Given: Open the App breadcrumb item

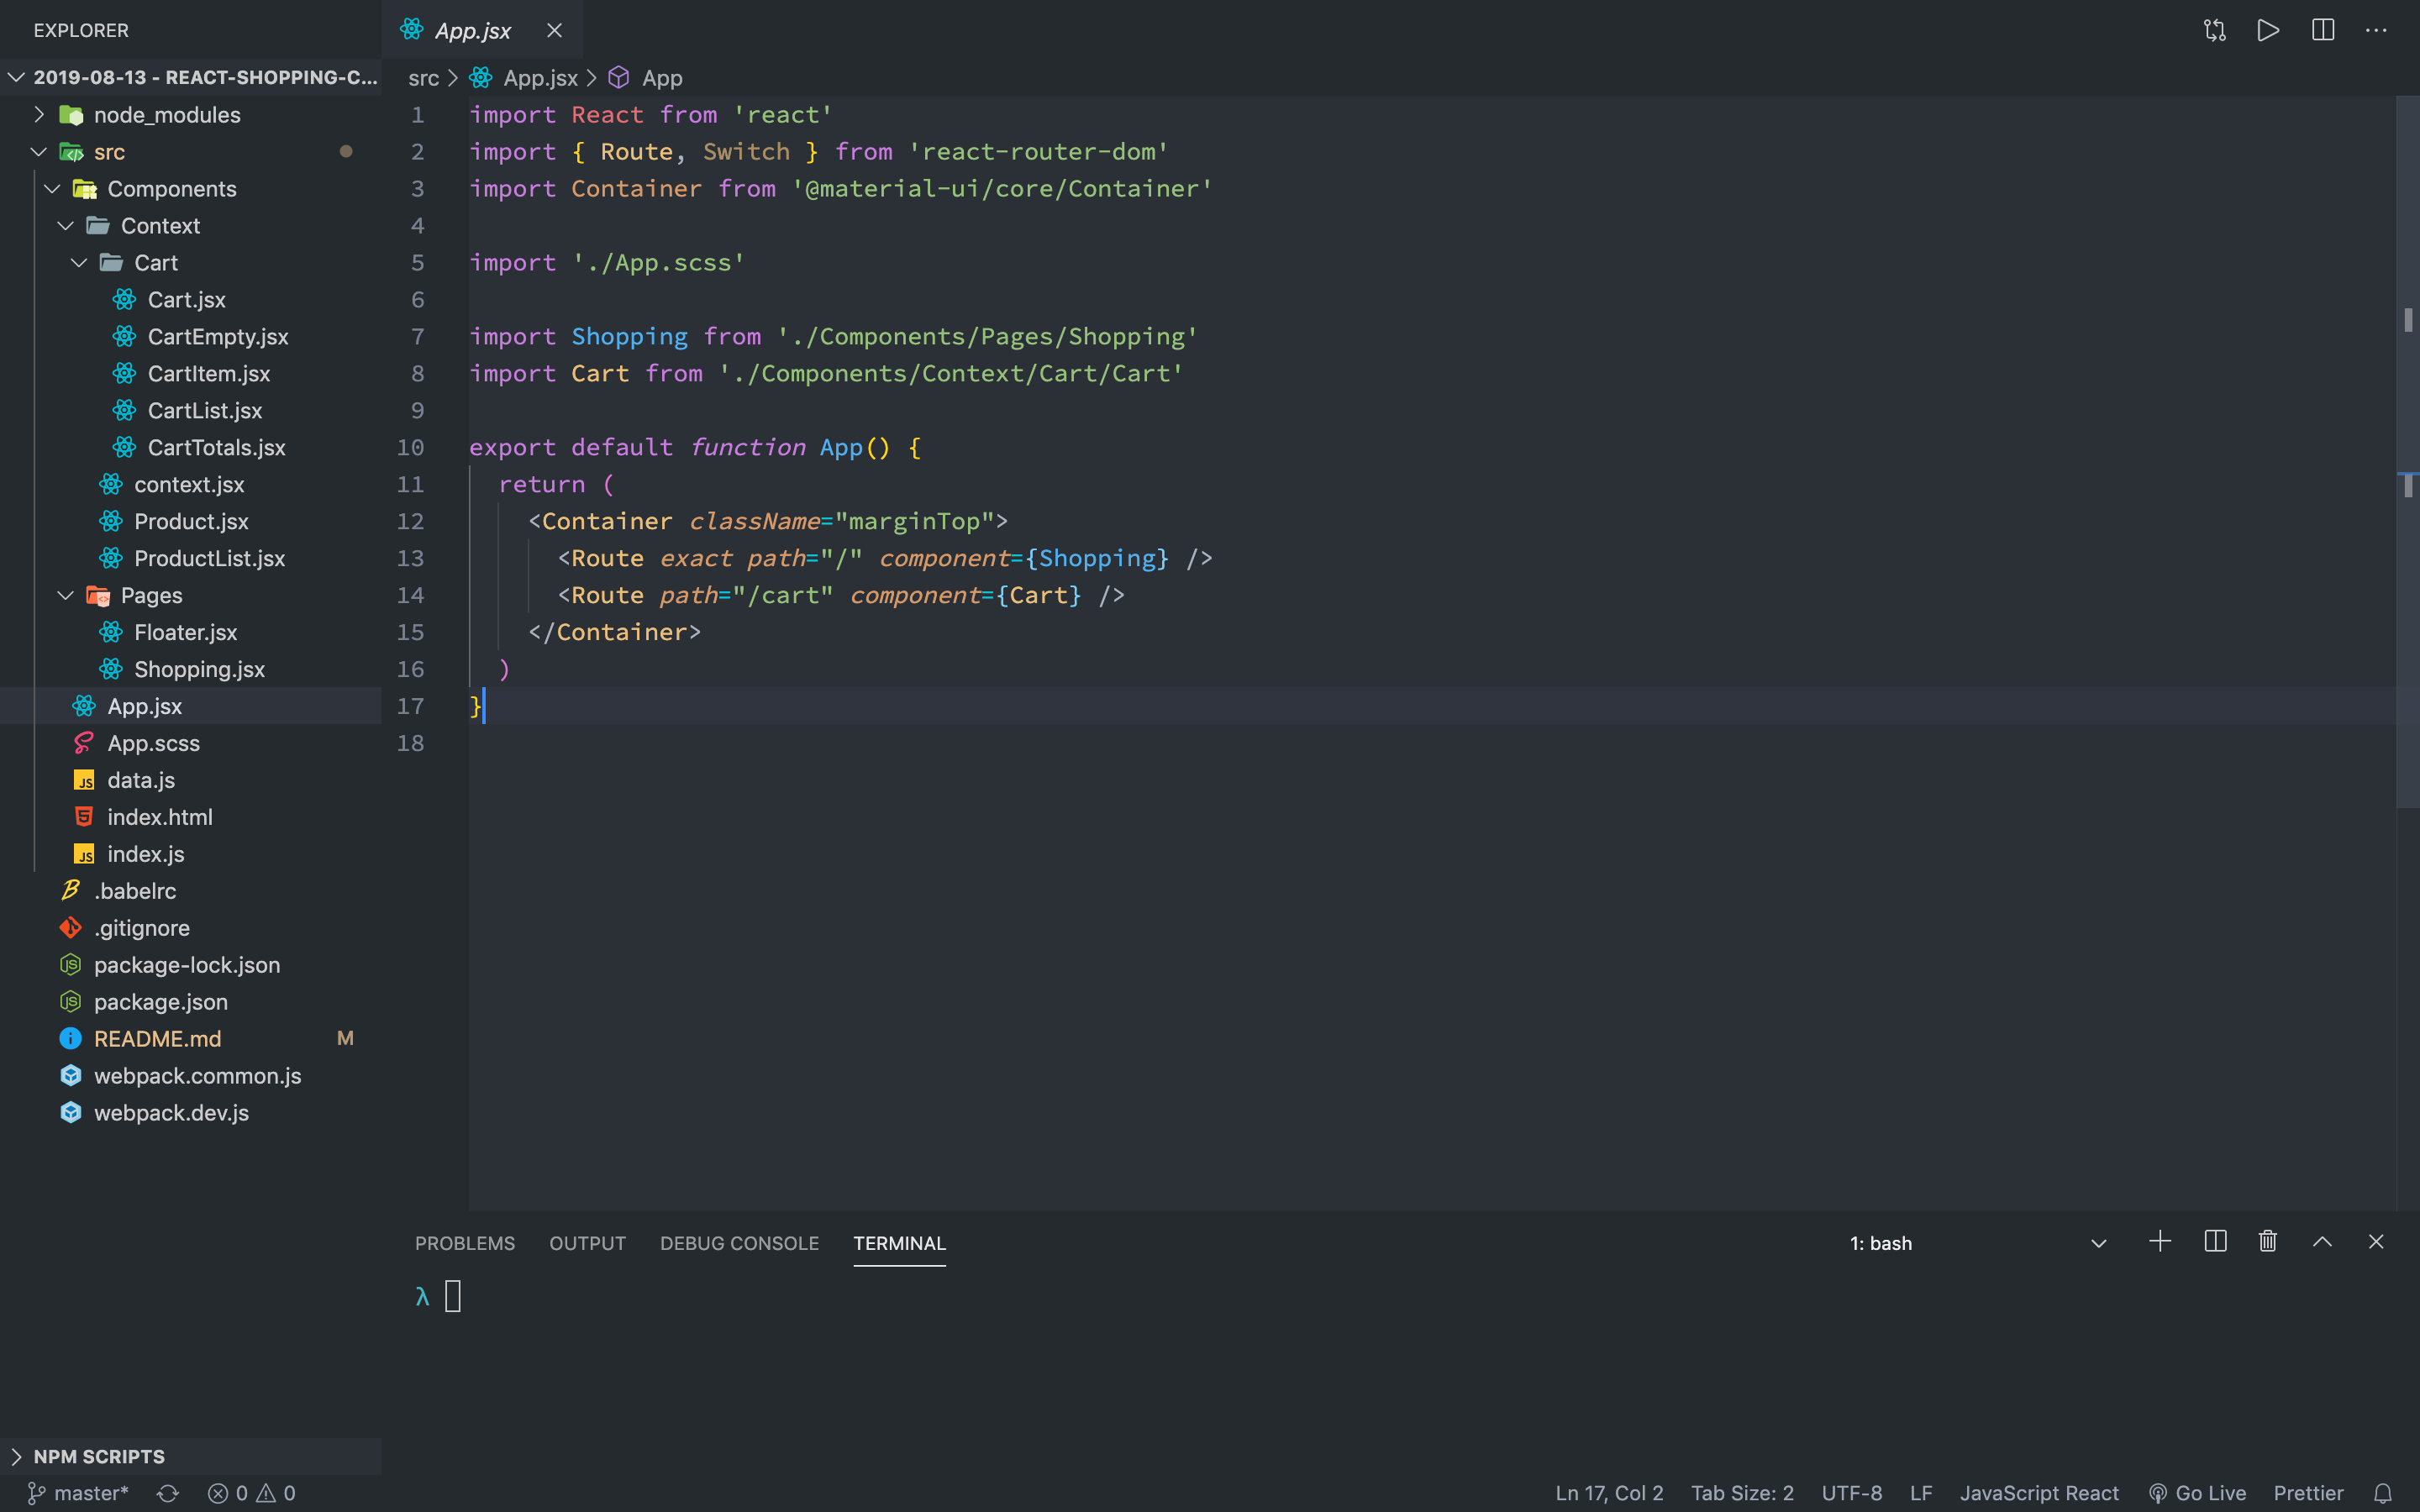Looking at the screenshot, I should (x=661, y=77).
